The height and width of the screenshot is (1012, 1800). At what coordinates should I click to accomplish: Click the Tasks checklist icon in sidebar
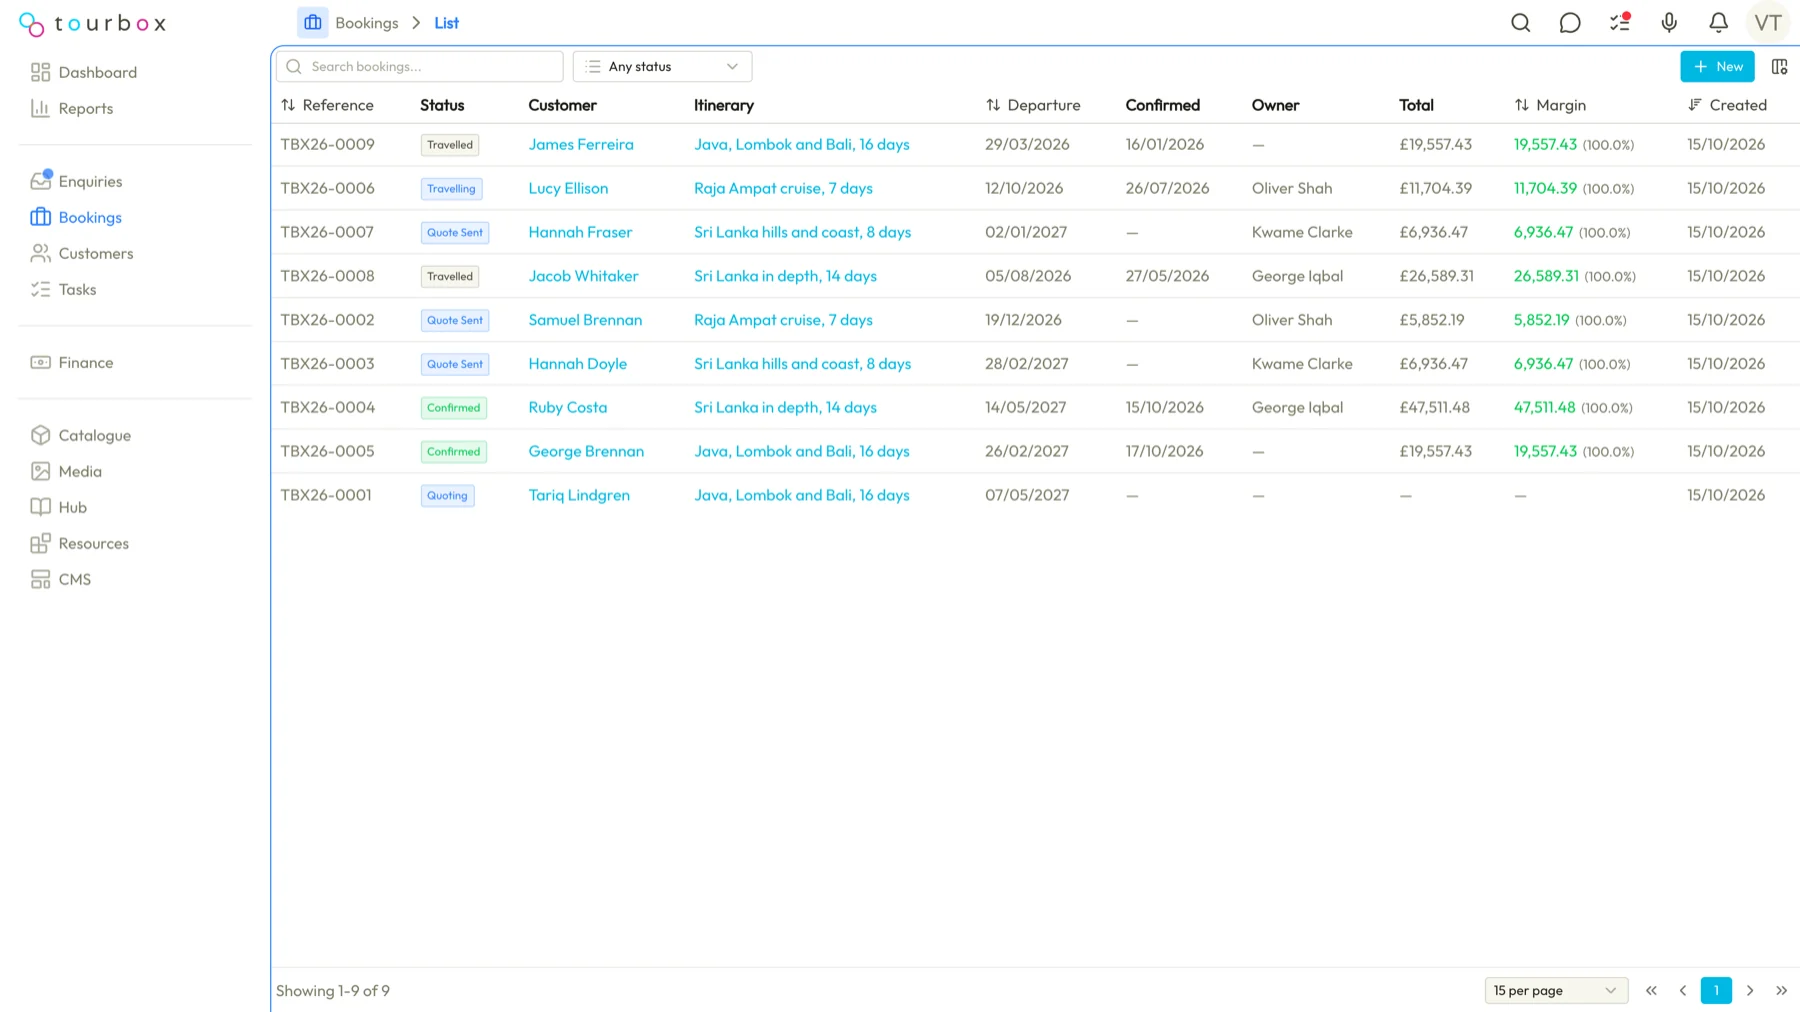pos(40,289)
